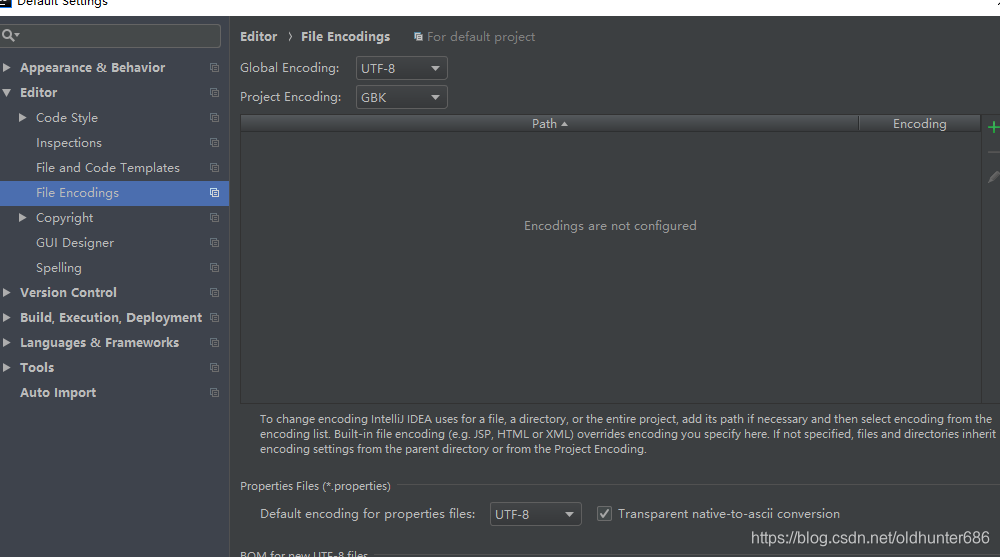Click project-level icon in File Encodings row
This screenshot has width=1000, height=557.
(214, 193)
